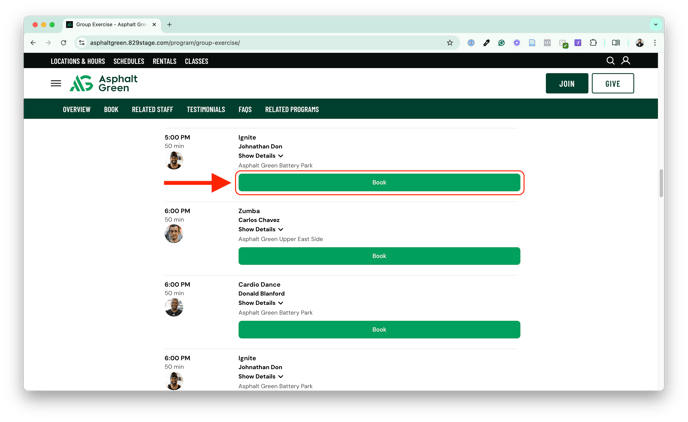Jump to the Related Programs section
688x422 pixels.
pyautogui.click(x=292, y=109)
